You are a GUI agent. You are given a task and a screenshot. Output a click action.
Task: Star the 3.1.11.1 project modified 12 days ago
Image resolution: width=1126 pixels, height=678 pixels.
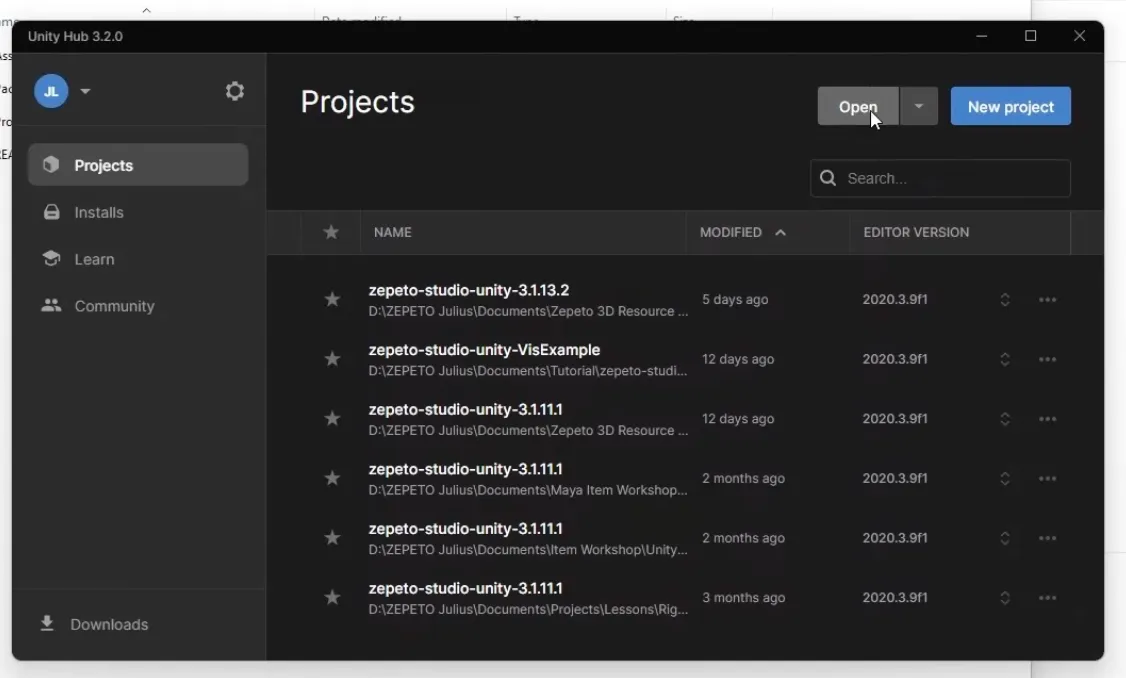tap(332, 419)
